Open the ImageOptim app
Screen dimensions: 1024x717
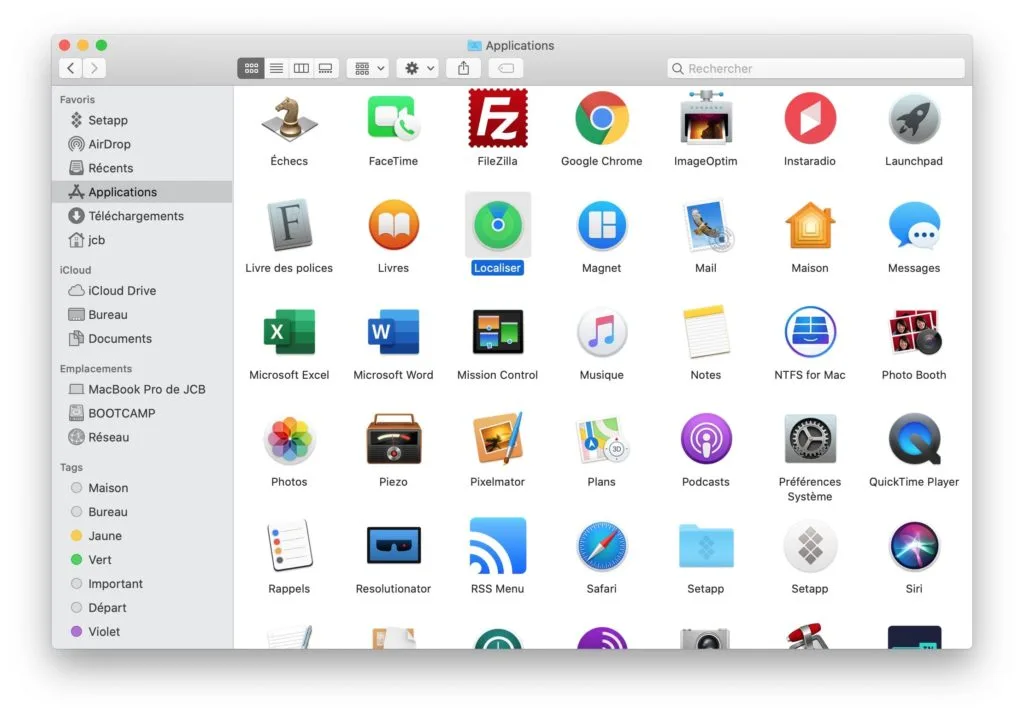[705, 118]
